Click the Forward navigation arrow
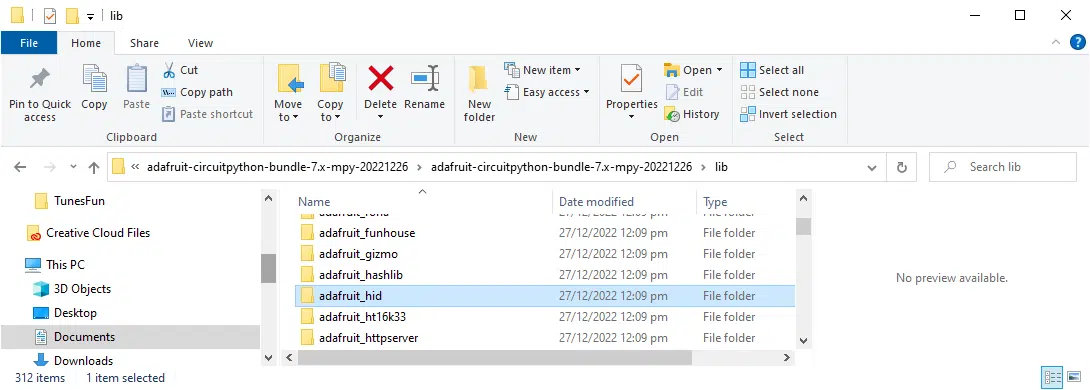 49,168
